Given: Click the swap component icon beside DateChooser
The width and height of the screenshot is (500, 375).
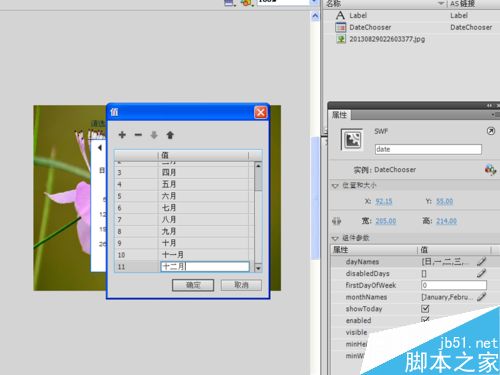Looking at the screenshot, I should [490, 170].
